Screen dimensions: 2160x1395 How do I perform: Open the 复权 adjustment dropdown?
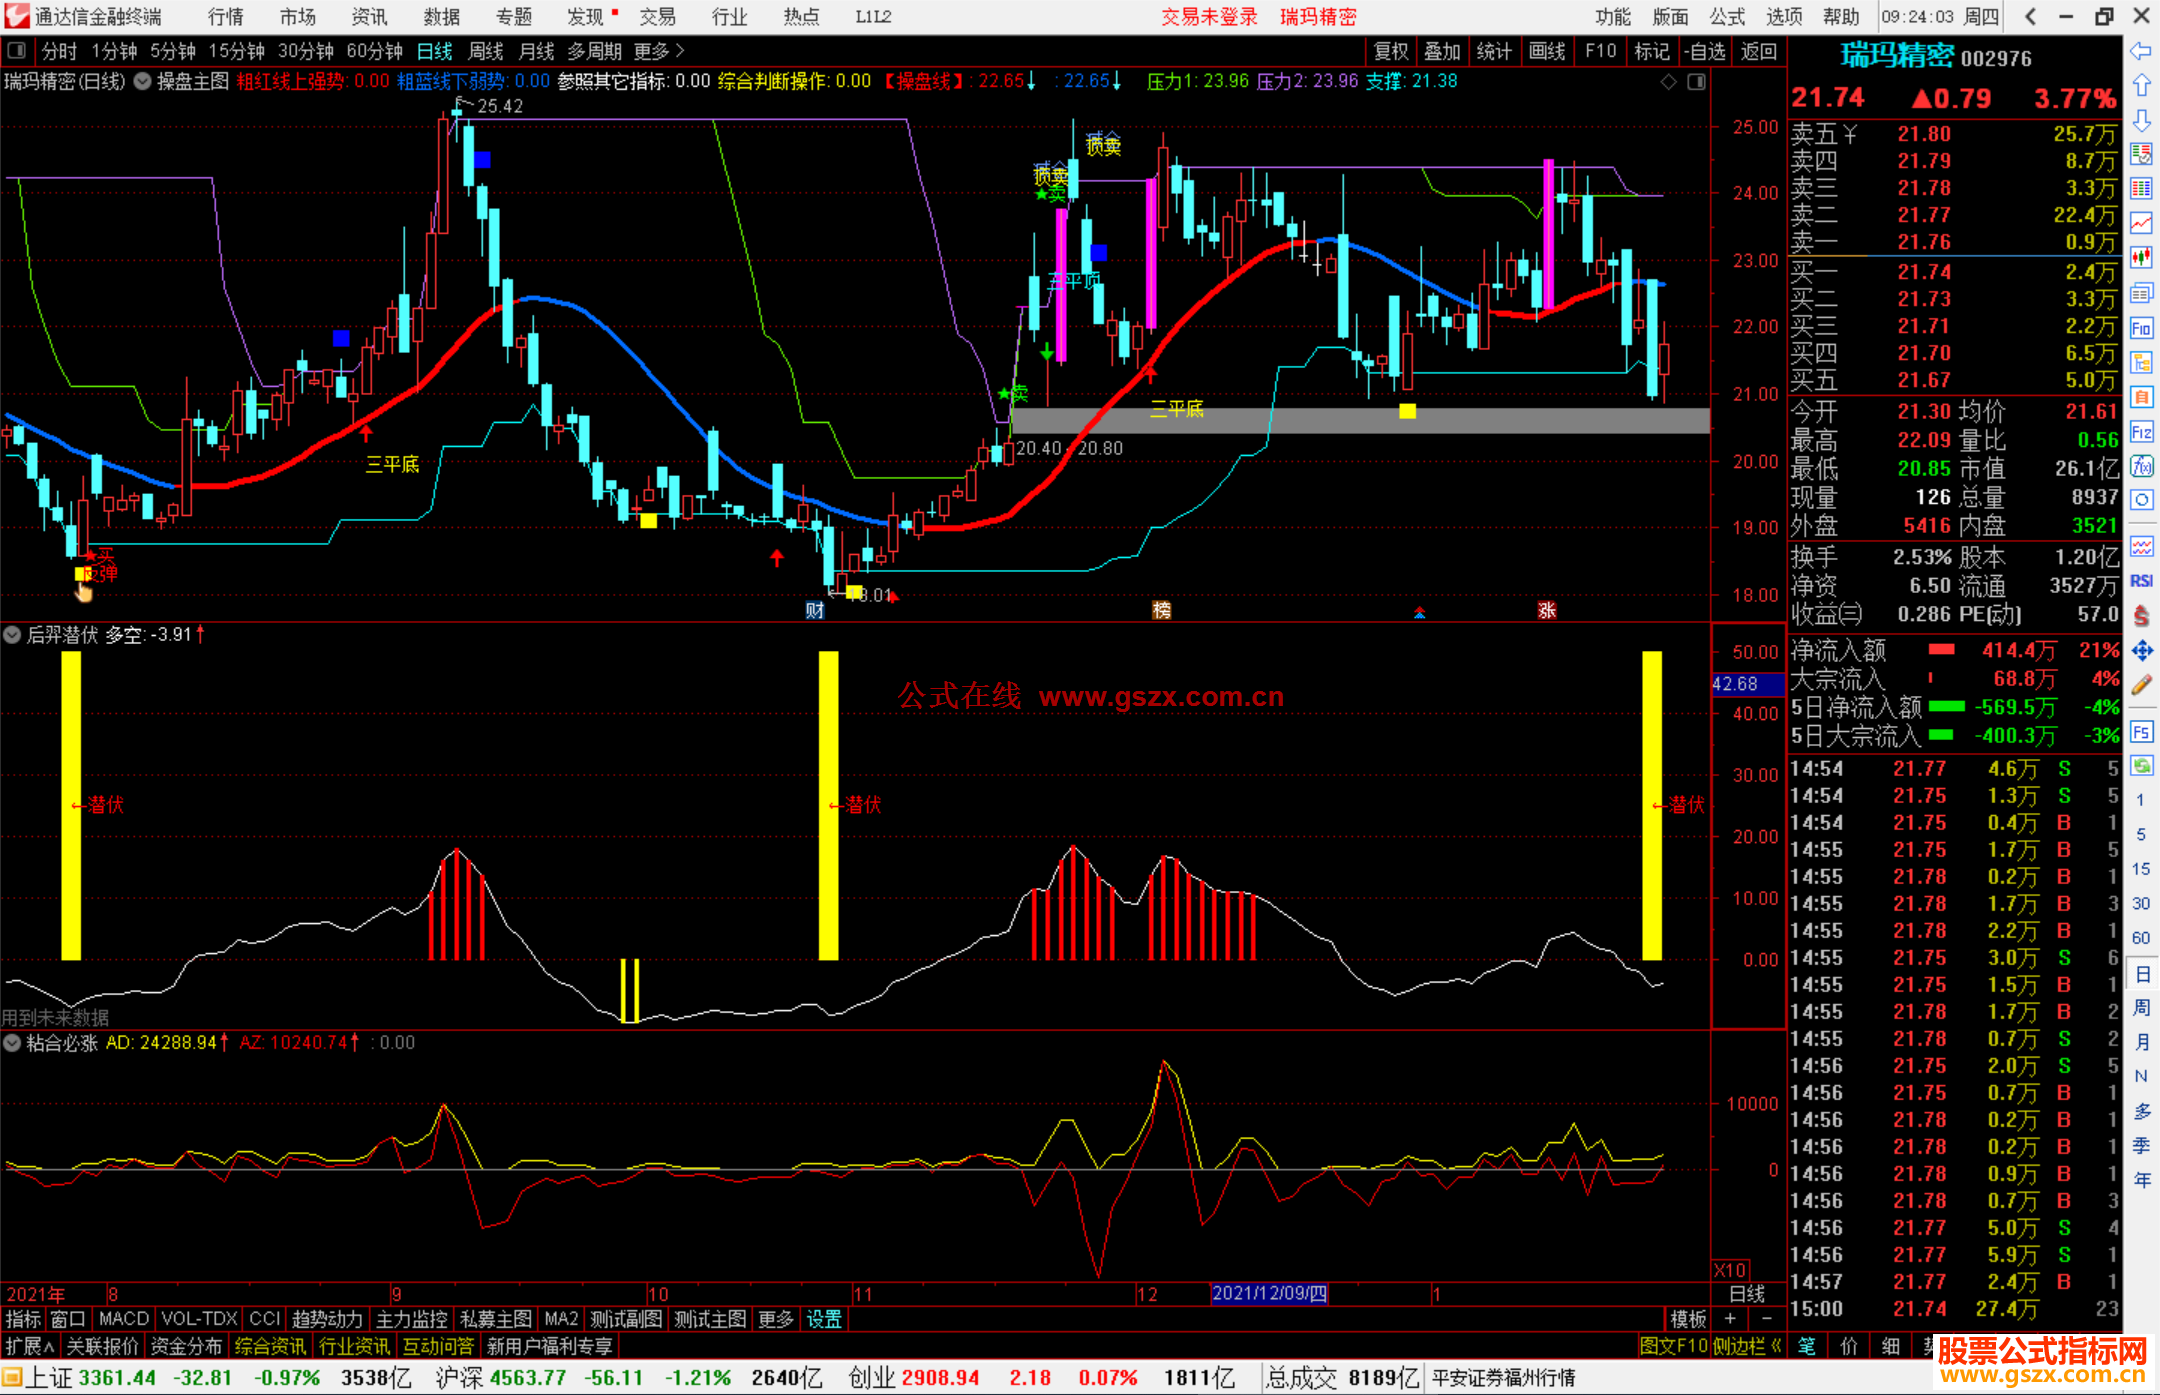1390,51
